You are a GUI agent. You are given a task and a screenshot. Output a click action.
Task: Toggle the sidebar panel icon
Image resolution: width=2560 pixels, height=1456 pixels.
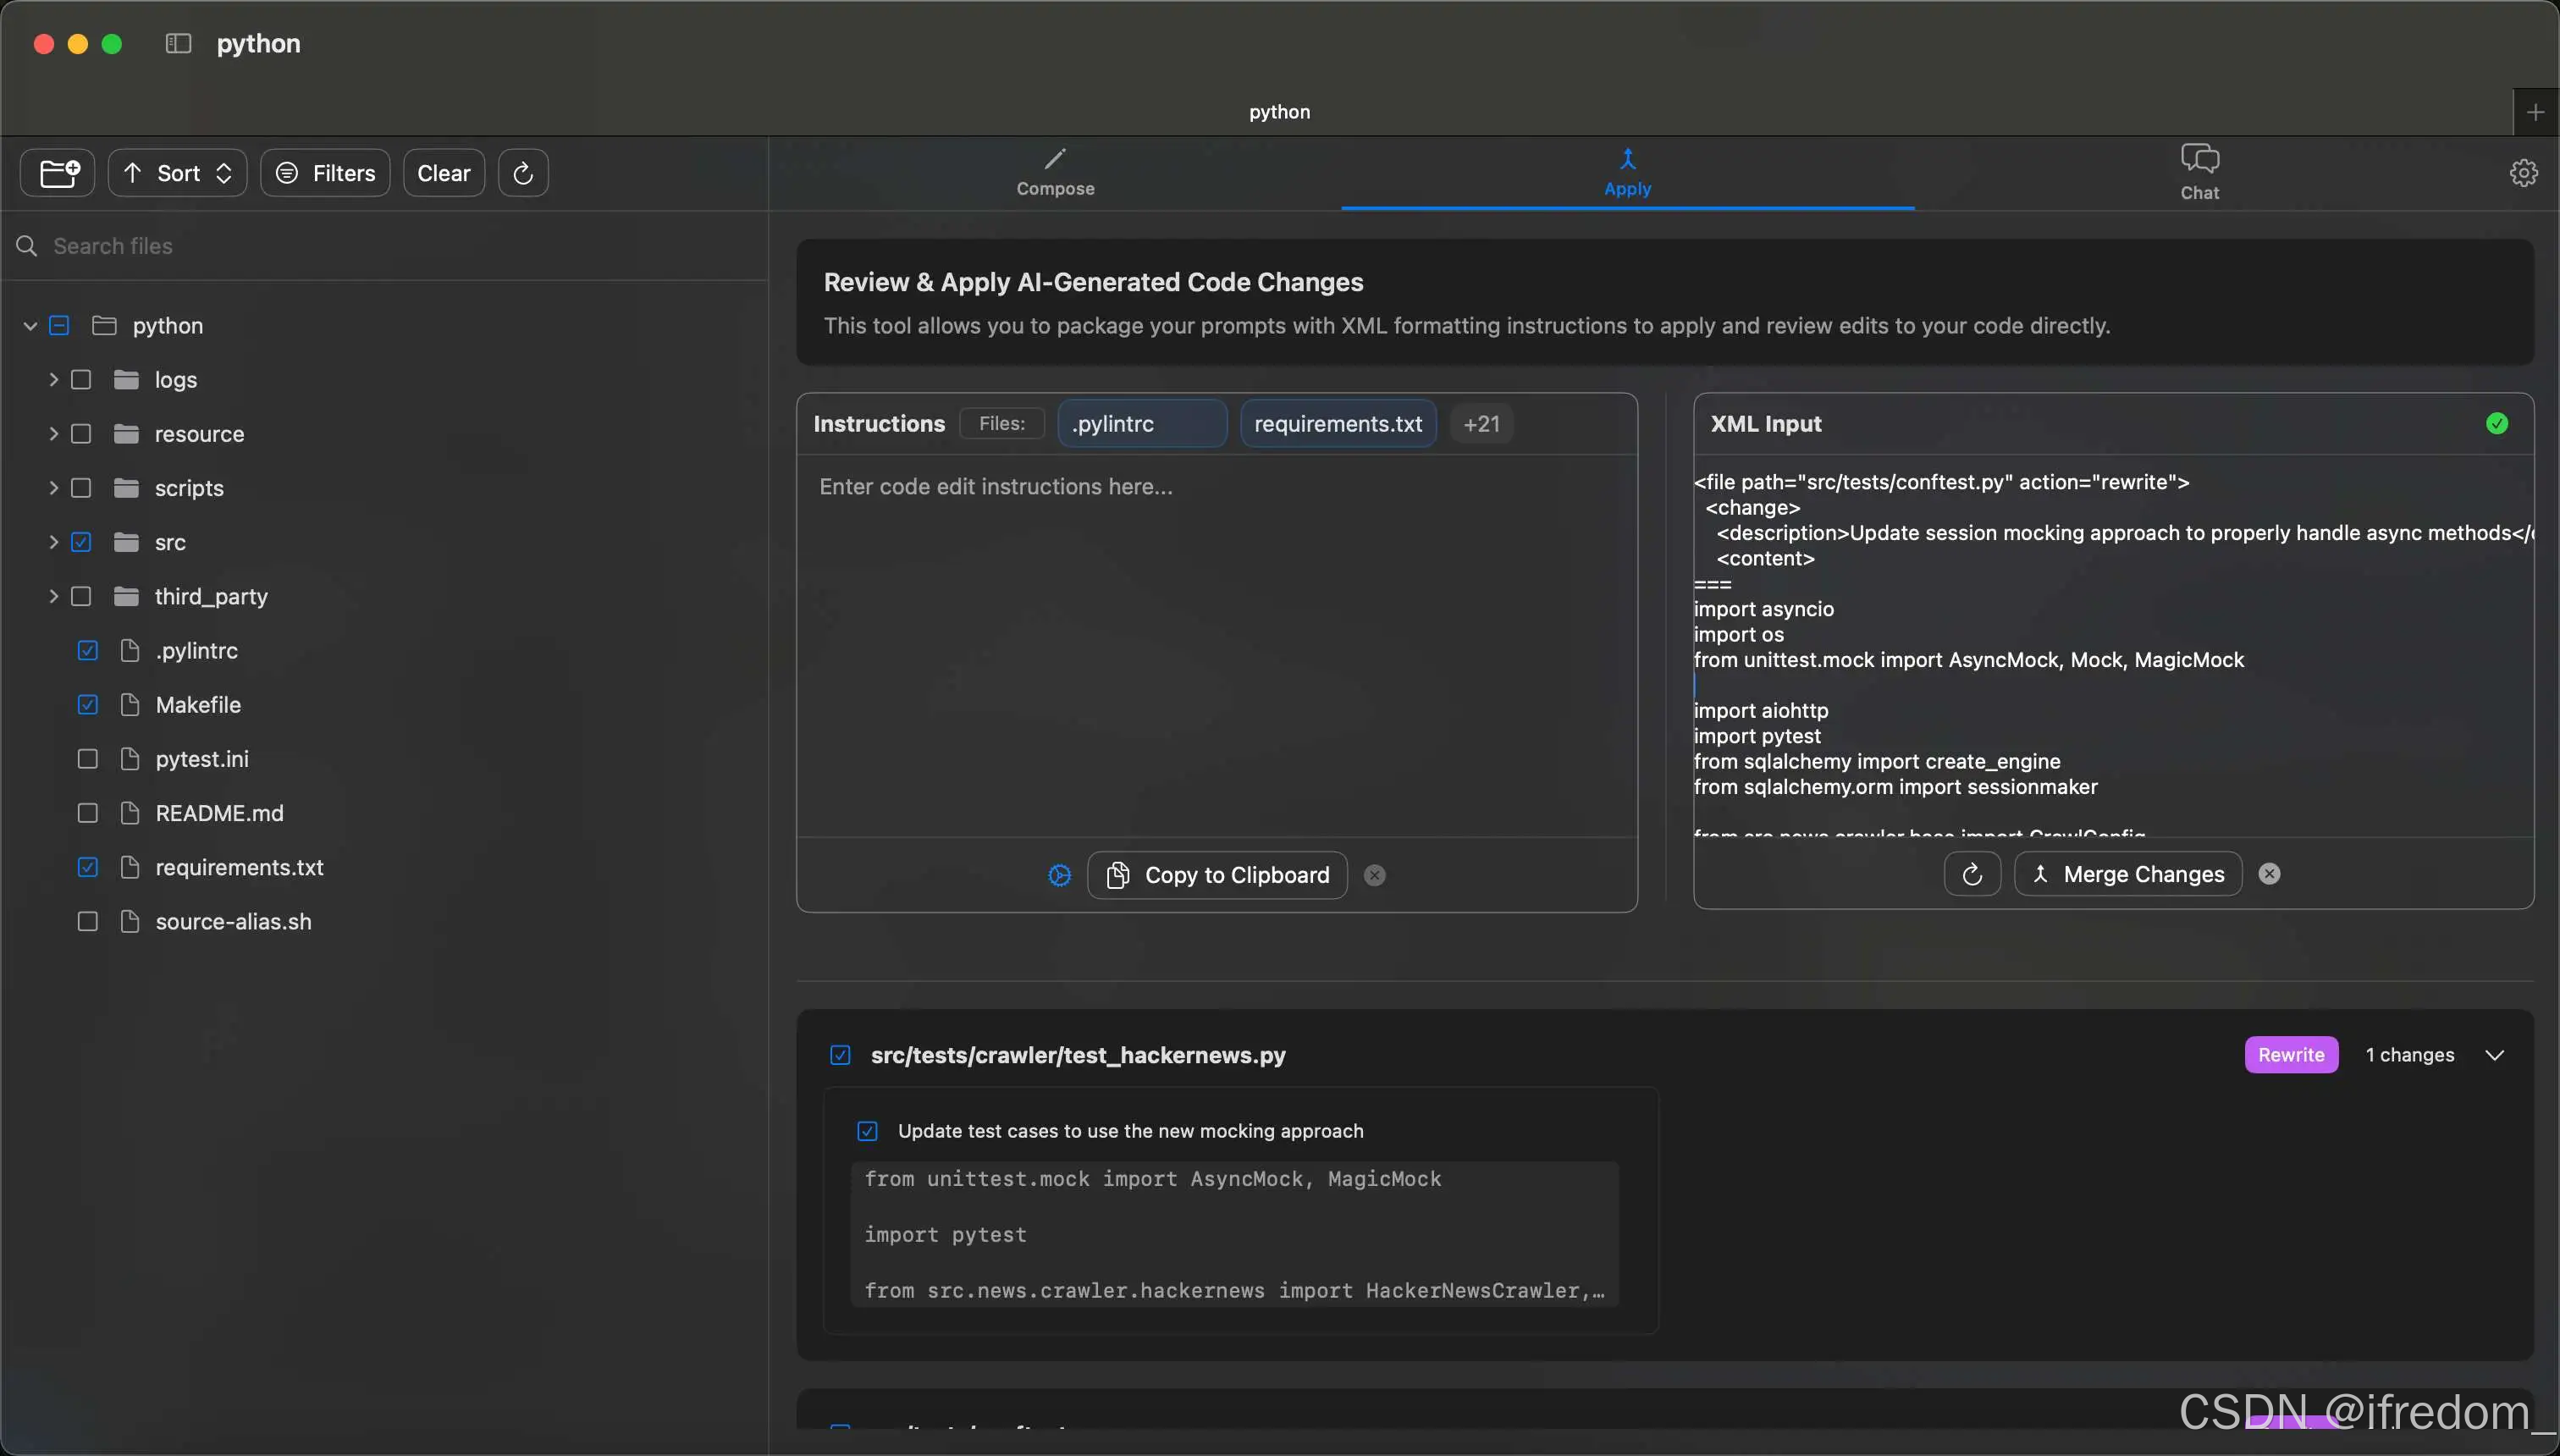pos(178,43)
